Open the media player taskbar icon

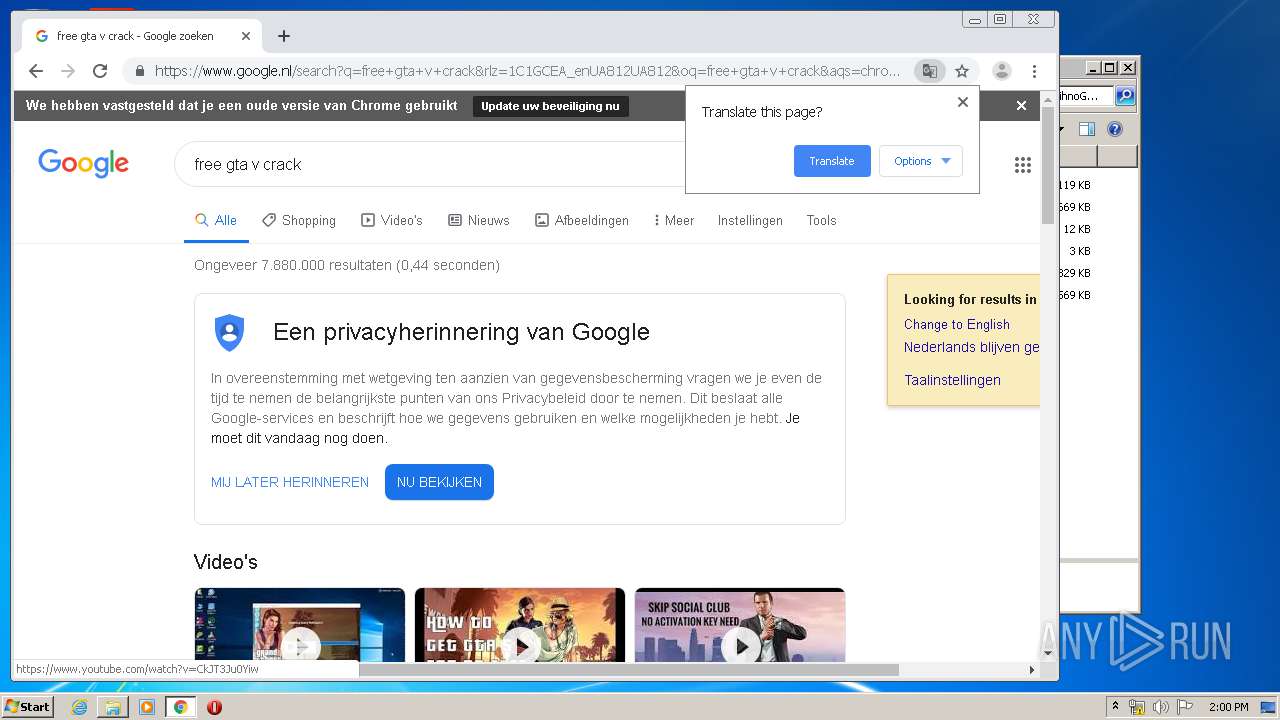click(x=147, y=707)
